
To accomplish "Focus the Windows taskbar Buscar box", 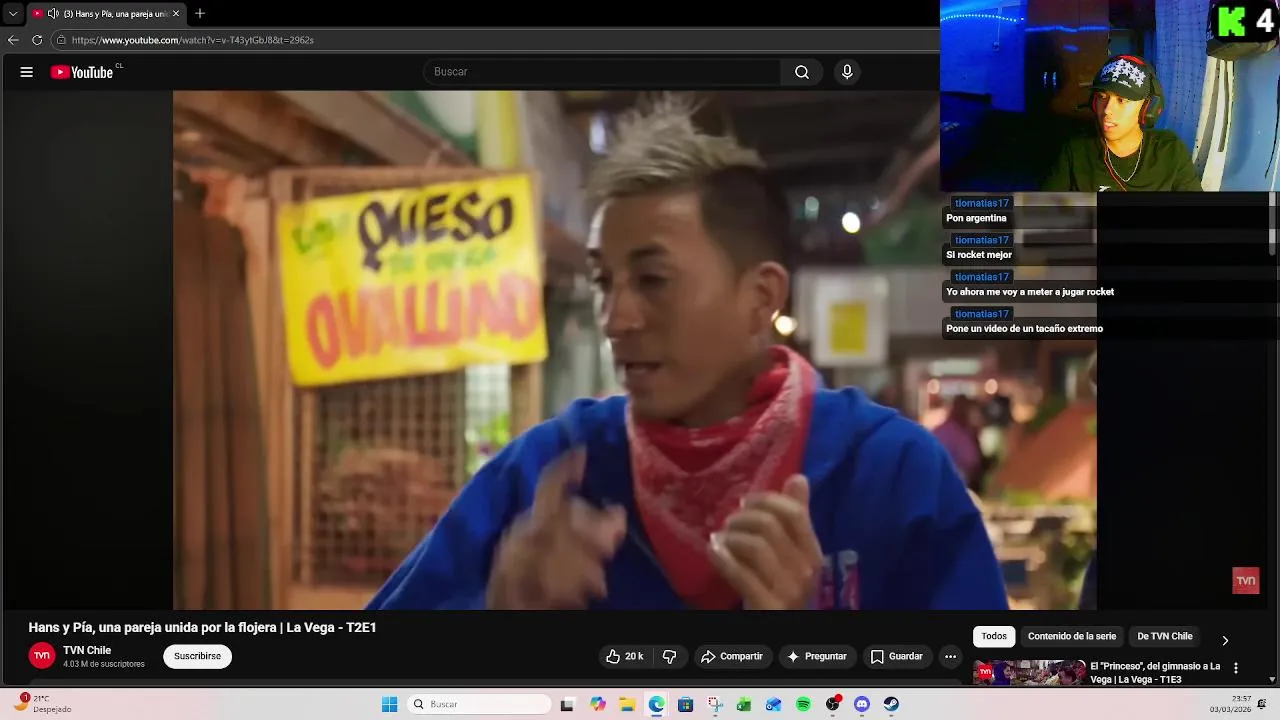I will pyautogui.click(x=480, y=704).
